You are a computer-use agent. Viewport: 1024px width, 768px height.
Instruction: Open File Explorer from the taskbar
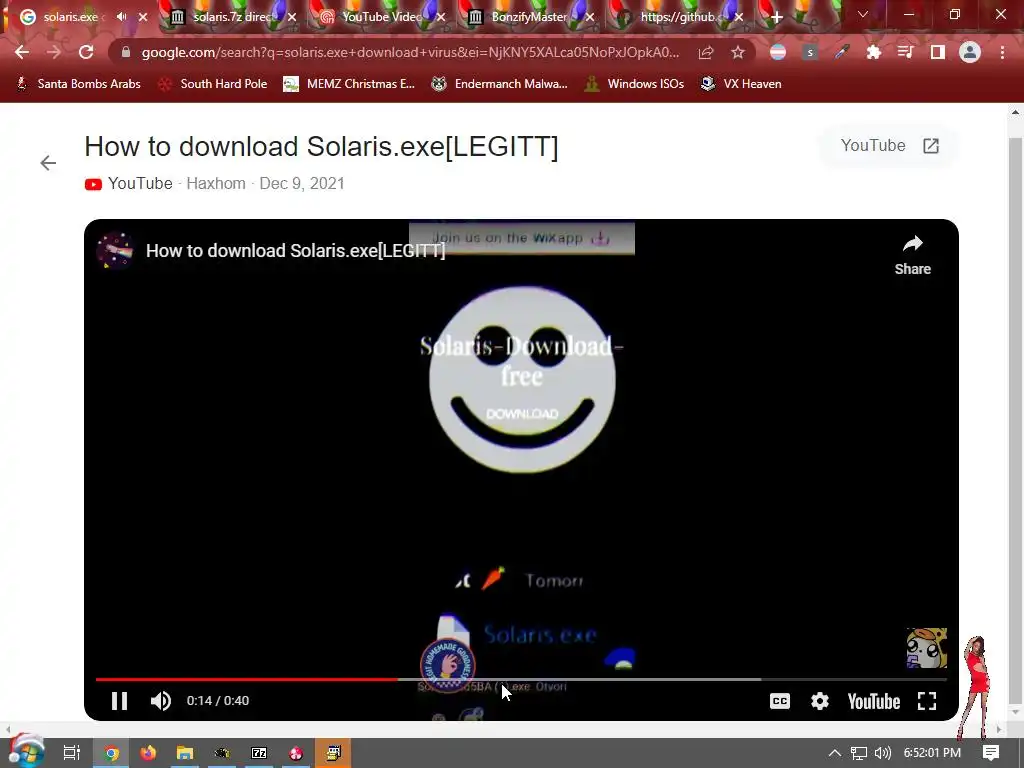point(185,753)
